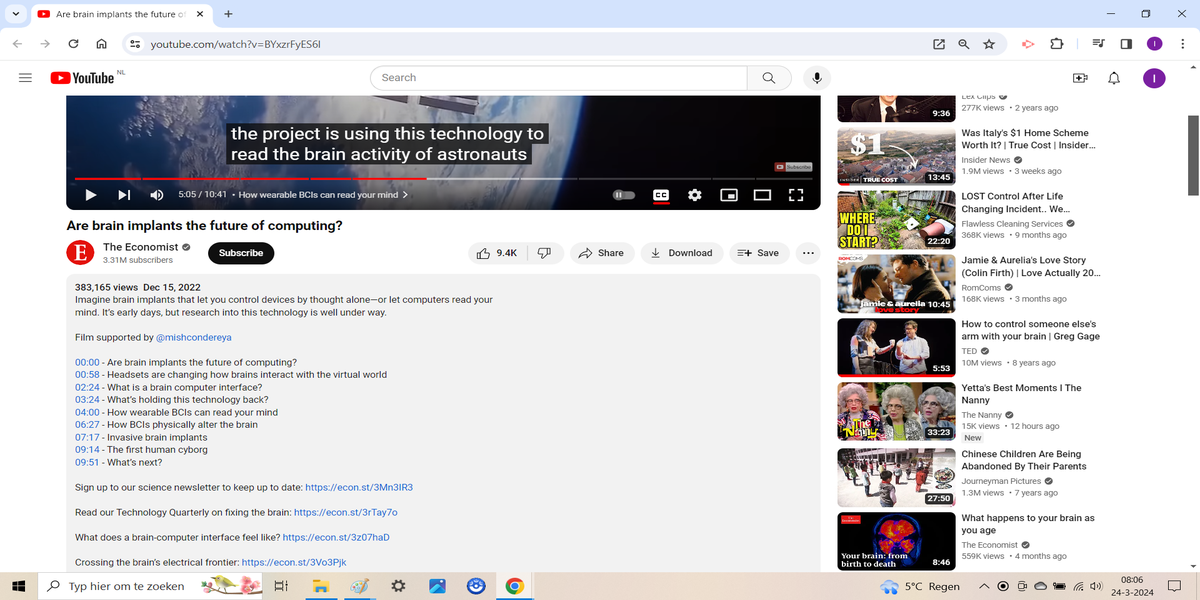1200x600 pixels.
Task: Open Yetta's Best Moments video thumbnail
Action: point(895,411)
